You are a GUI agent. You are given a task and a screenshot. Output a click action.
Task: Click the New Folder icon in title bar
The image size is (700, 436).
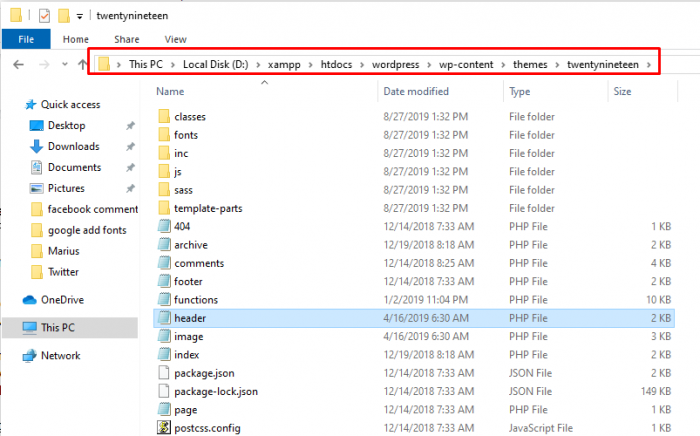point(64,16)
